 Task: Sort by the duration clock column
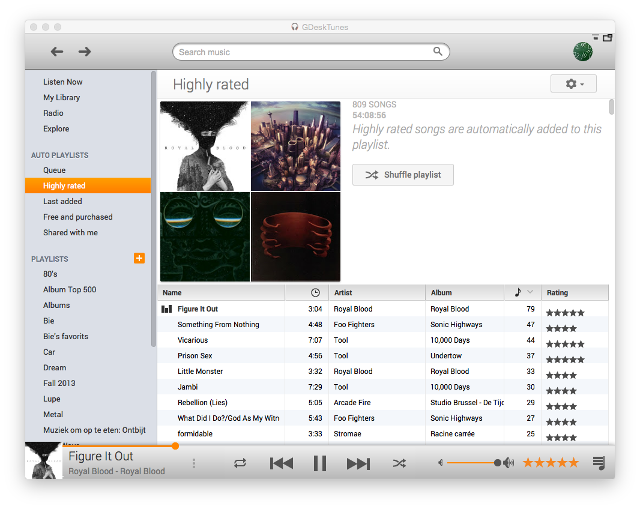(x=315, y=292)
